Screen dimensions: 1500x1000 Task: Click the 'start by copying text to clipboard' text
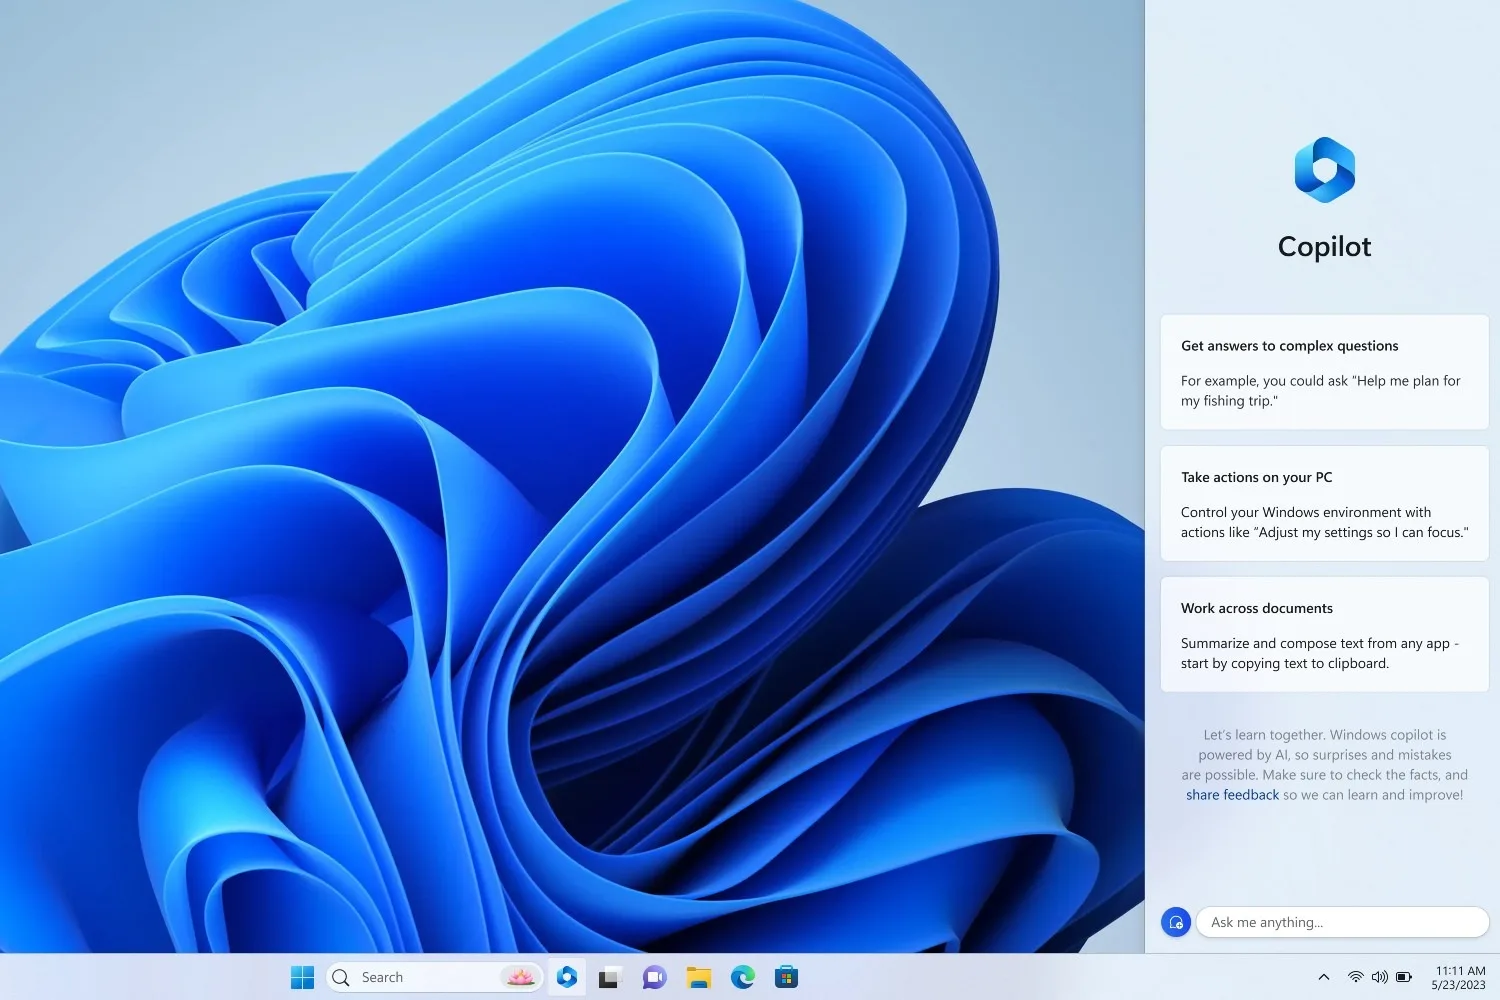point(1285,663)
